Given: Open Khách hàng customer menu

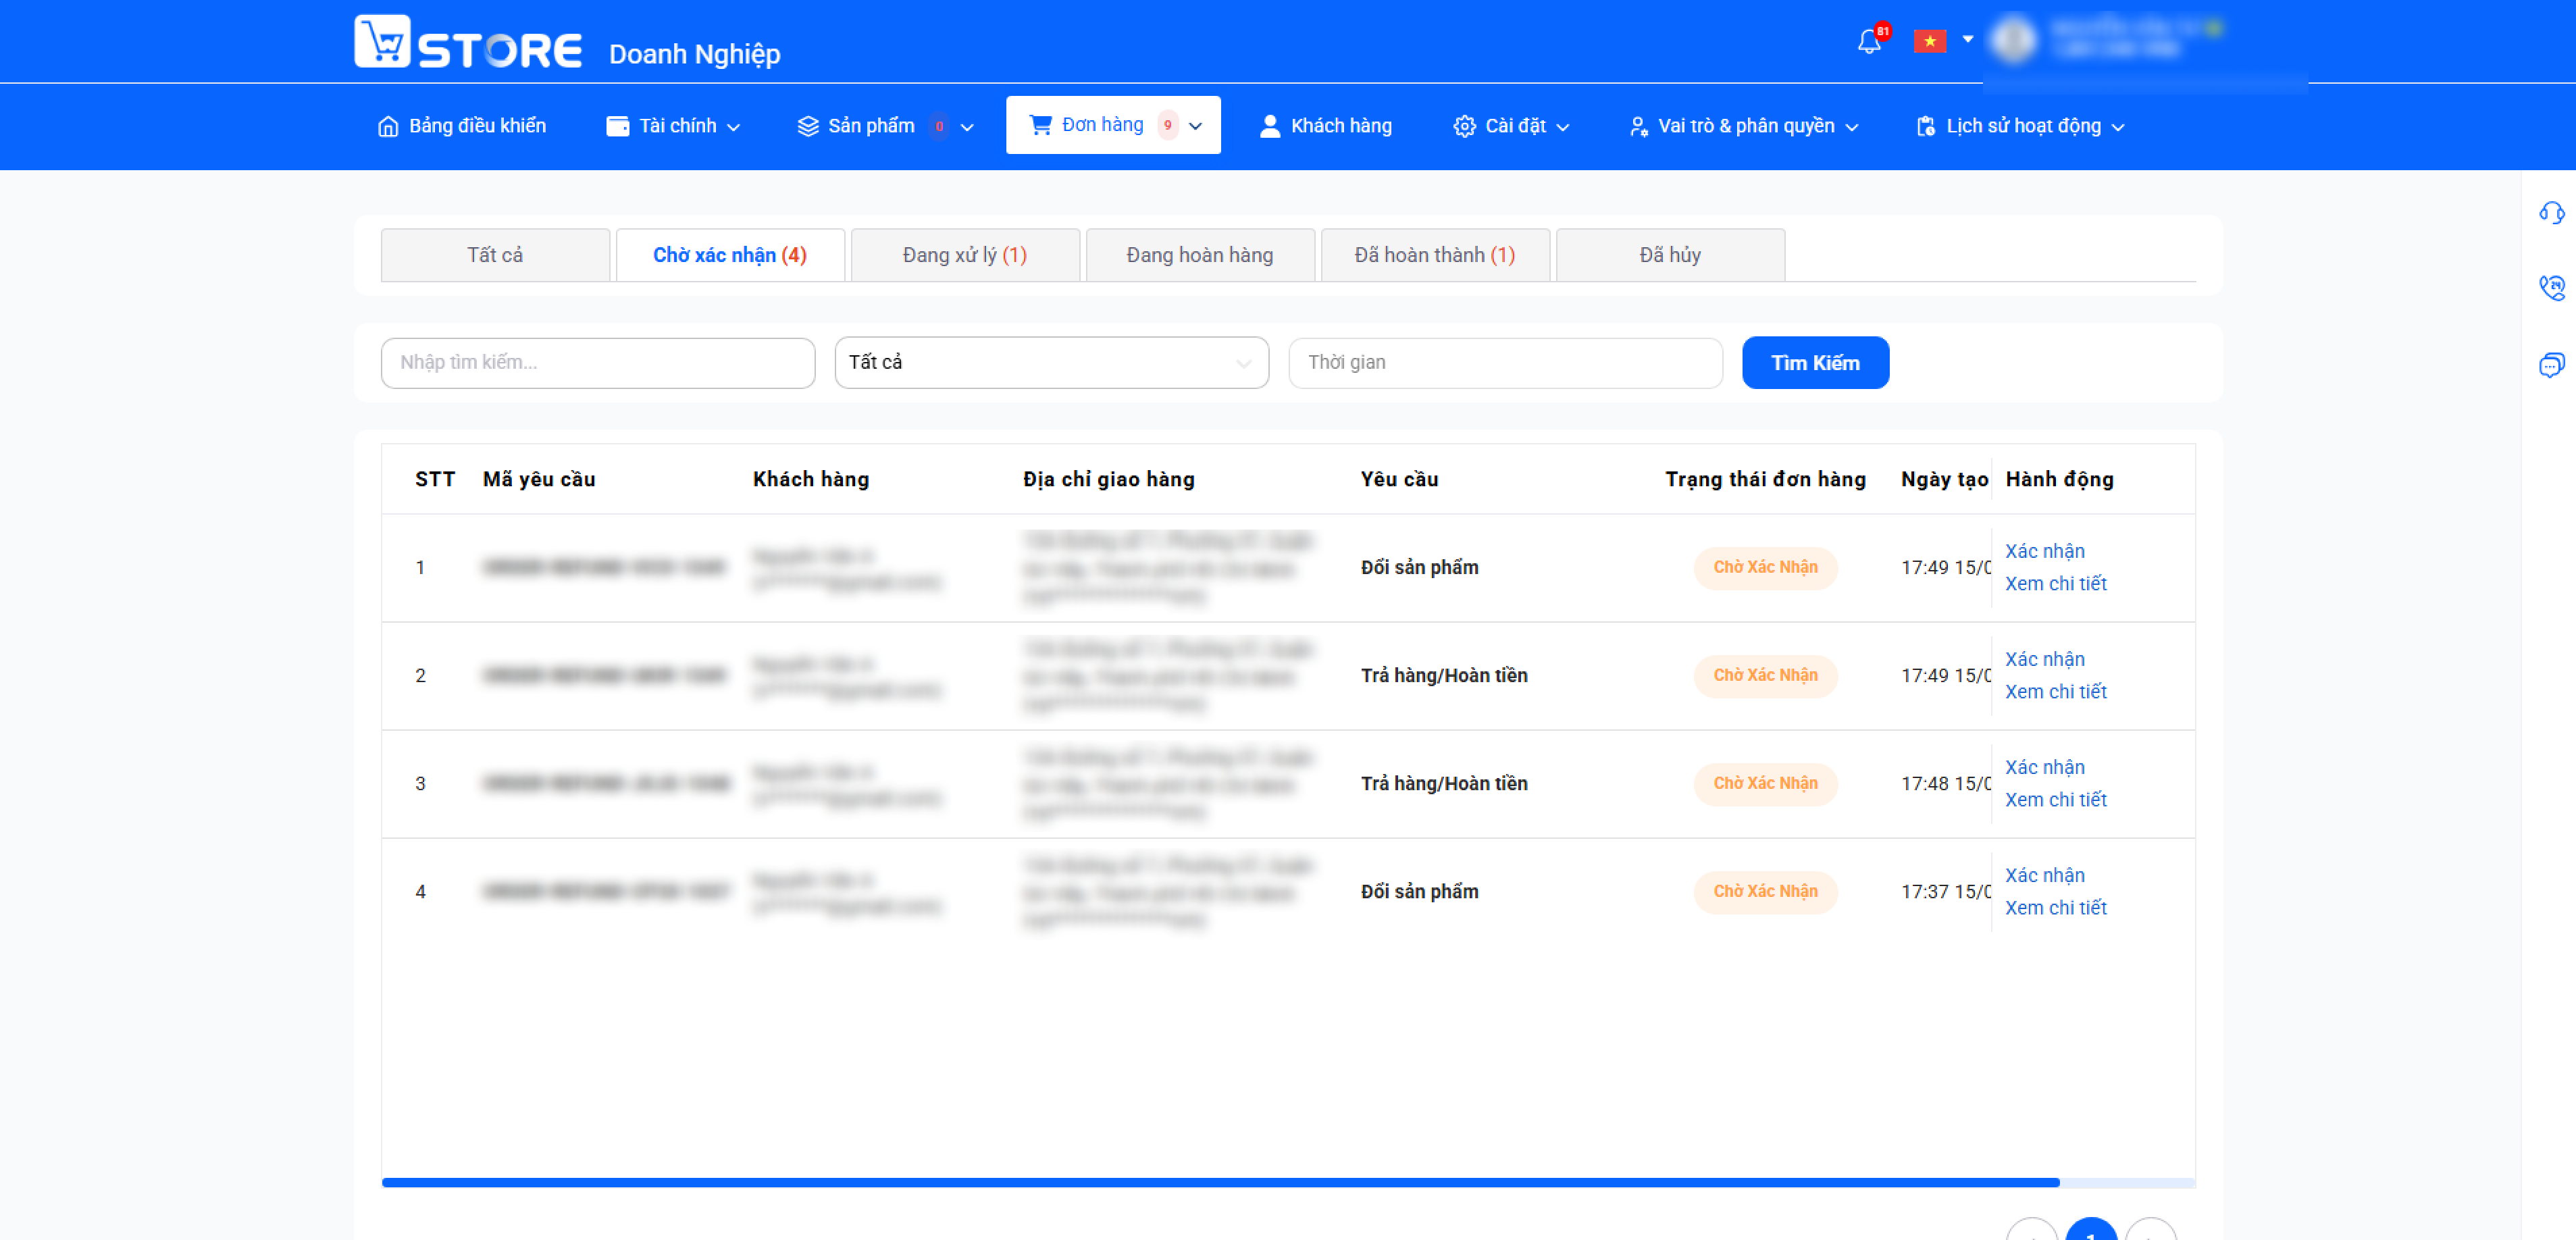Looking at the screenshot, I should pos(1325,126).
